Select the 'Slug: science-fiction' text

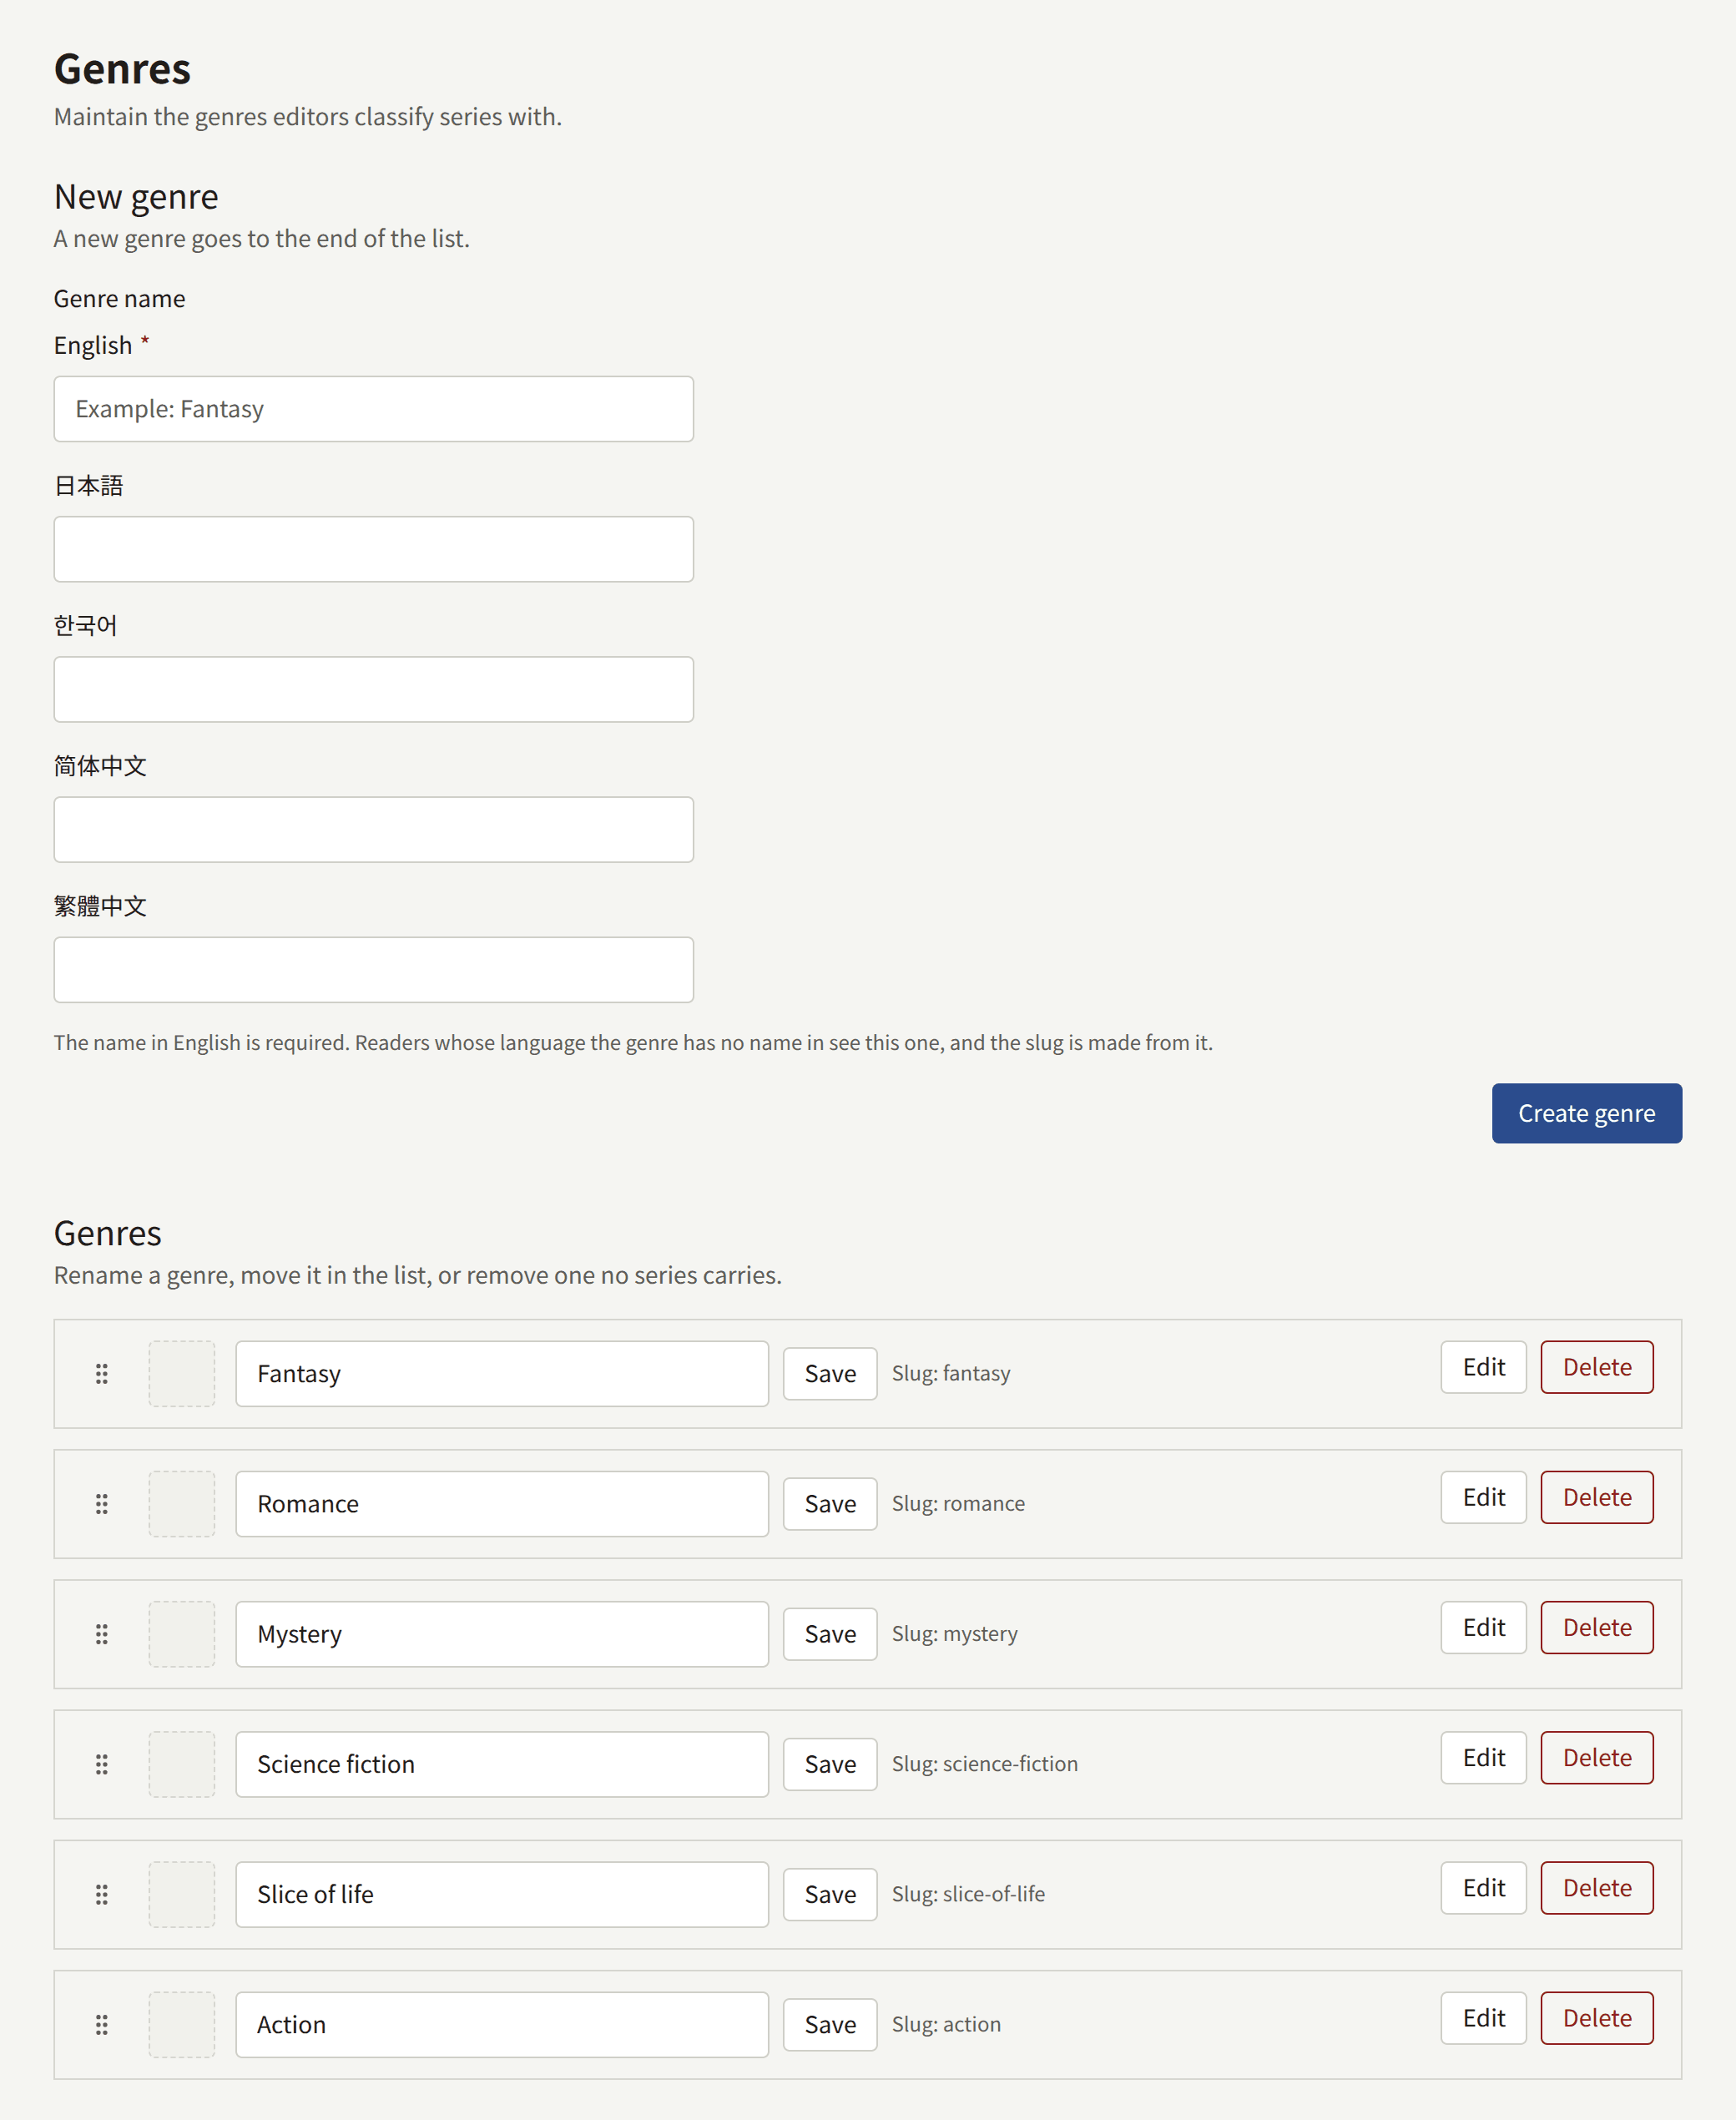click(985, 1764)
